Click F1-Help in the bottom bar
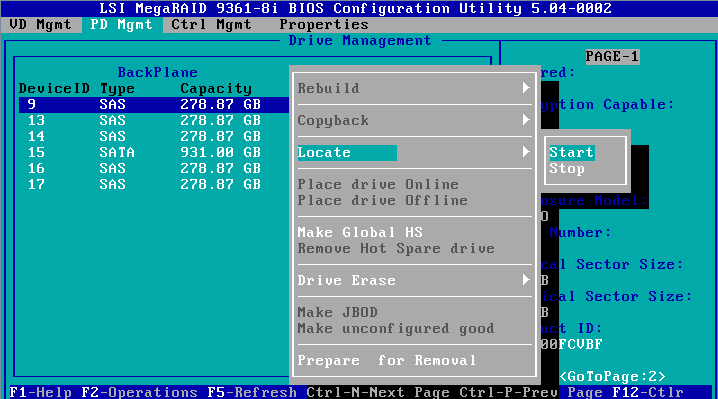 tap(40, 393)
